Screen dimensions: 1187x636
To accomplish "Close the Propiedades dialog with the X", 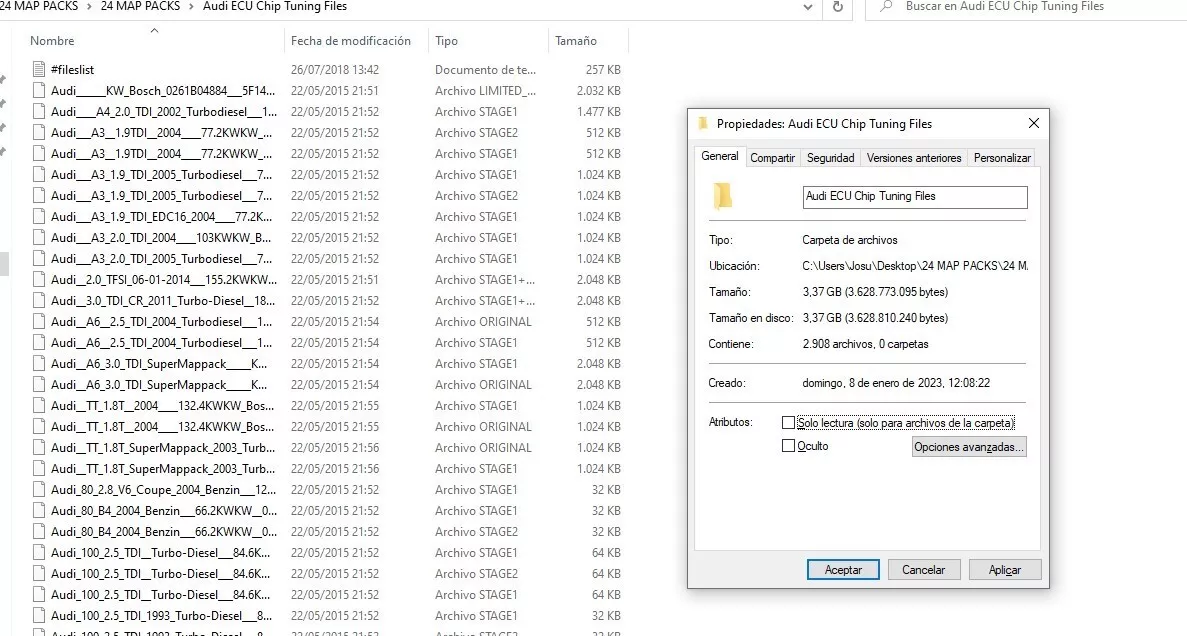I will [1033, 123].
